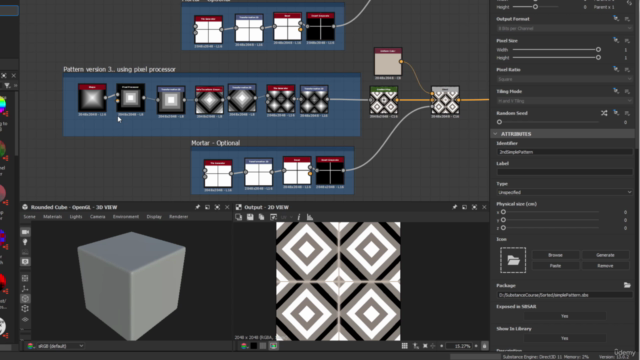Click the Remove icon button
Image resolution: width=640 pixels, height=360 pixels.
(605, 266)
